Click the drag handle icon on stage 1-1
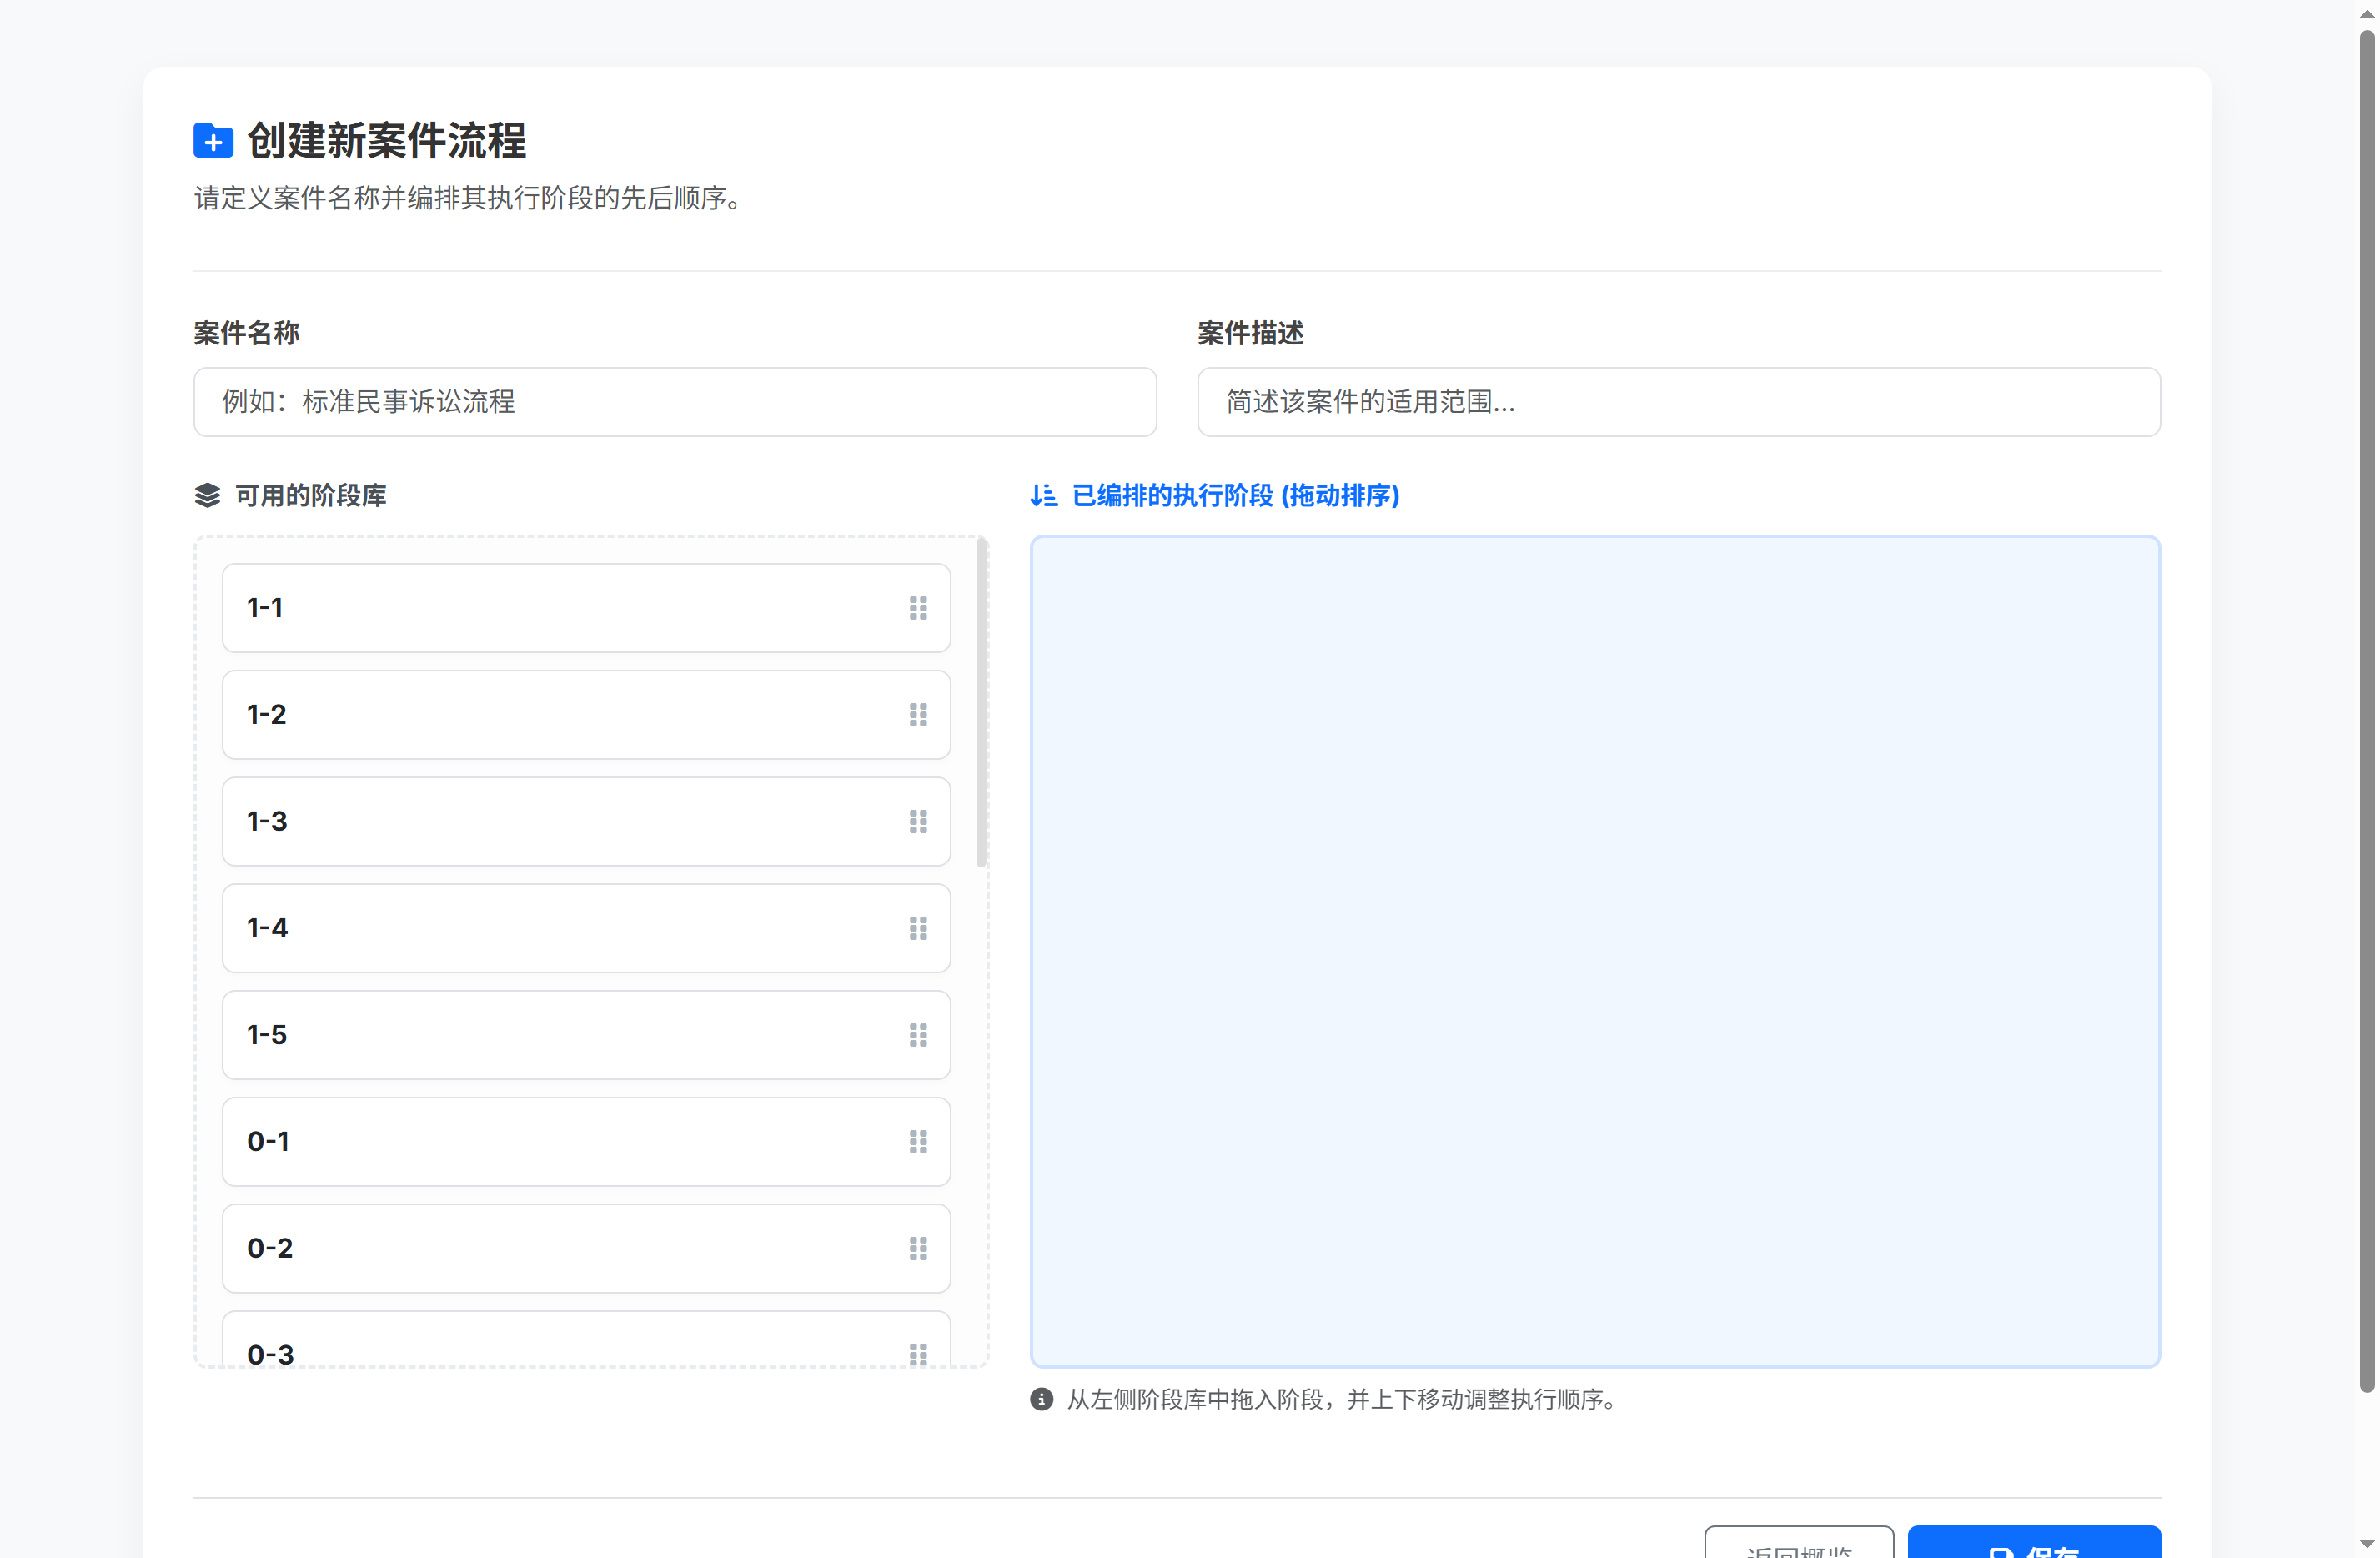2380x1558 pixels. point(919,608)
